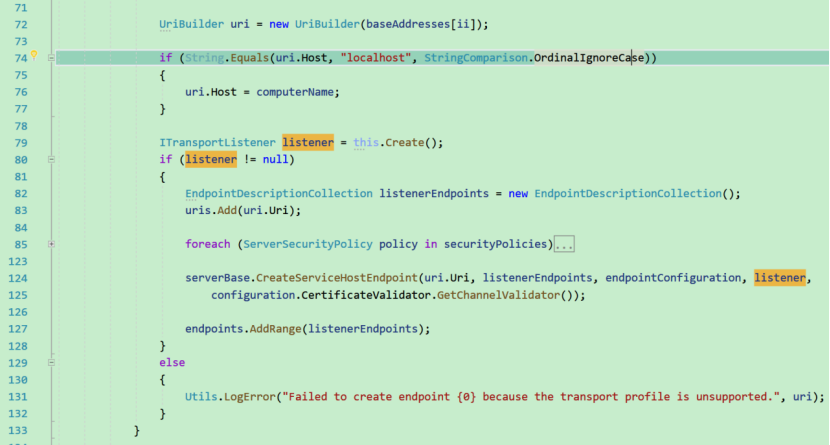This screenshot has height=445, width=830.
Task: Click 'securityPolicies' on line 85
Action: (x=495, y=244)
